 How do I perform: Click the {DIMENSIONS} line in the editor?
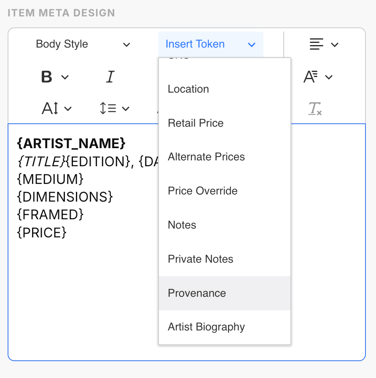click(65, 197)
